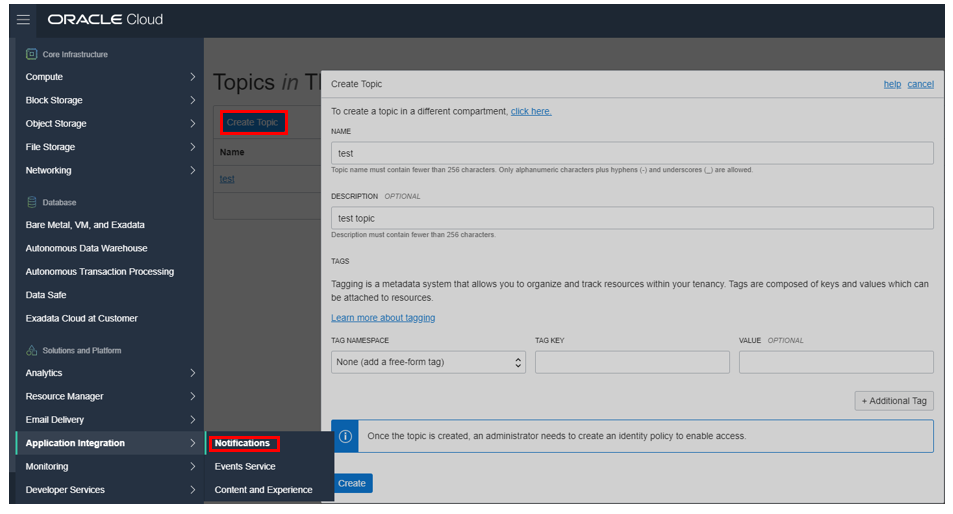Open Object Storage in the sidebar
This screenshot has width=953, height=514.
[56, 123]
